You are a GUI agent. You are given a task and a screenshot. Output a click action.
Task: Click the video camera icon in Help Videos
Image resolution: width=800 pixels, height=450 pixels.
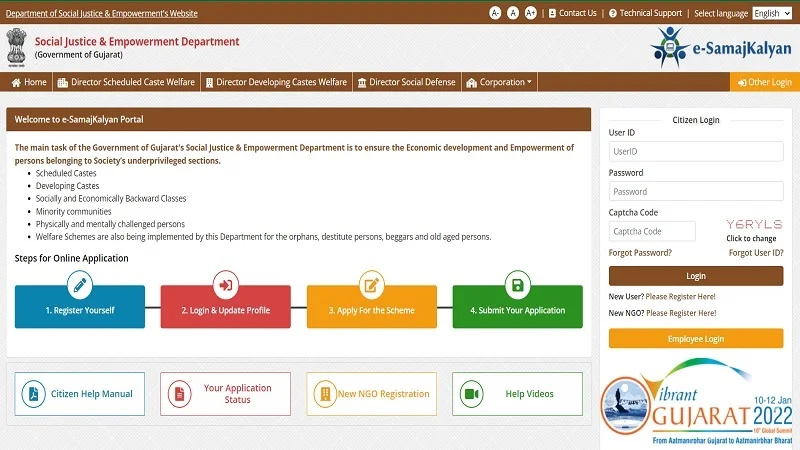click(x=471, y=394)
